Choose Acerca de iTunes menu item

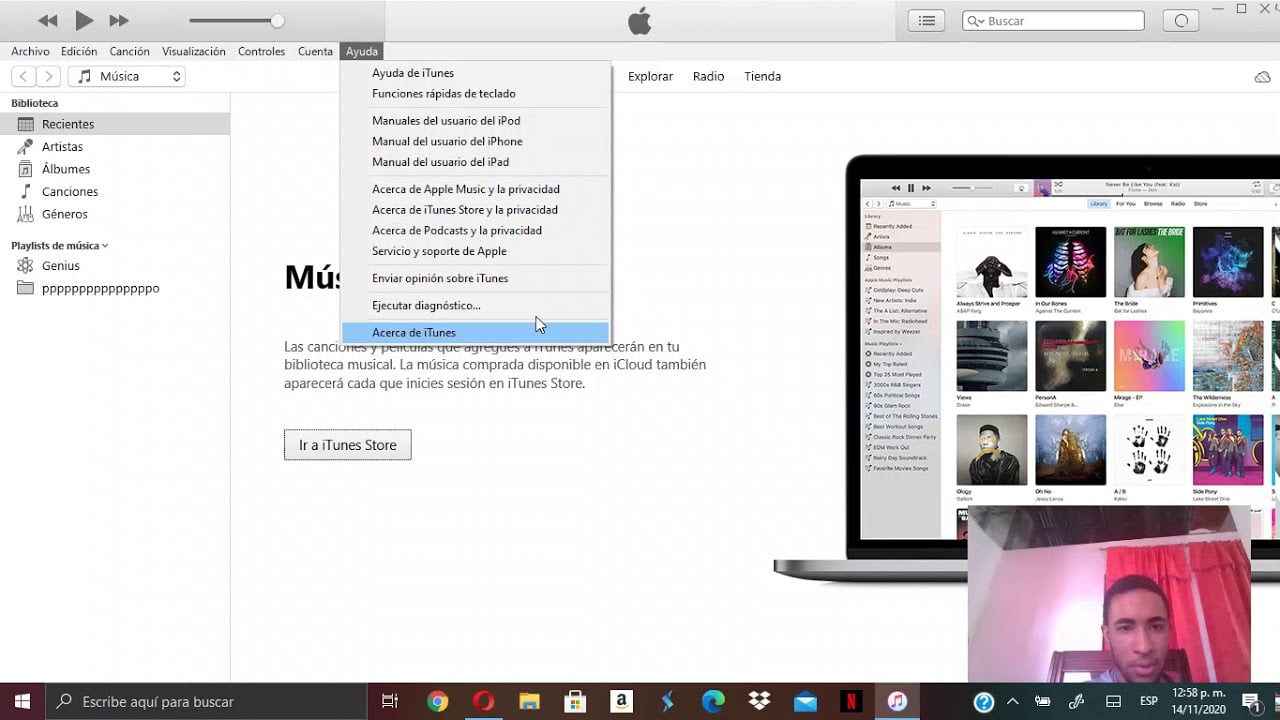pos(475,332)
